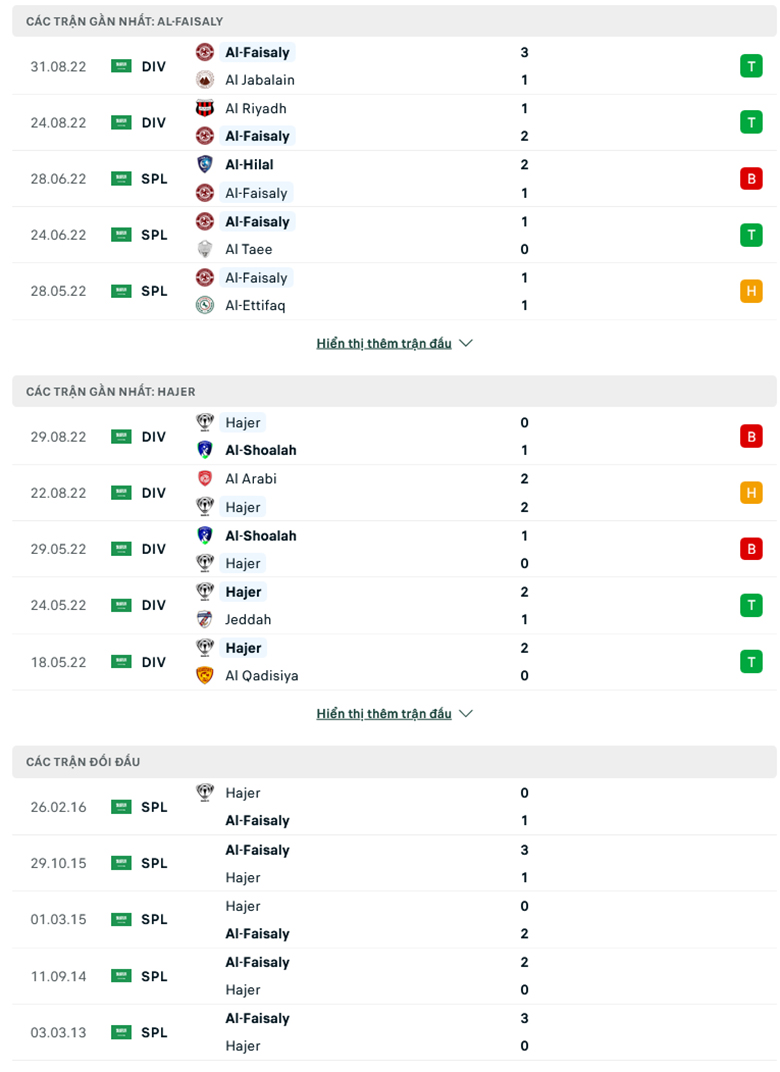The height and width of the screenshot is (1072, 780).
Task: Open Al-Shoalah team name on 29.08.22
Action: click(261, 450)
